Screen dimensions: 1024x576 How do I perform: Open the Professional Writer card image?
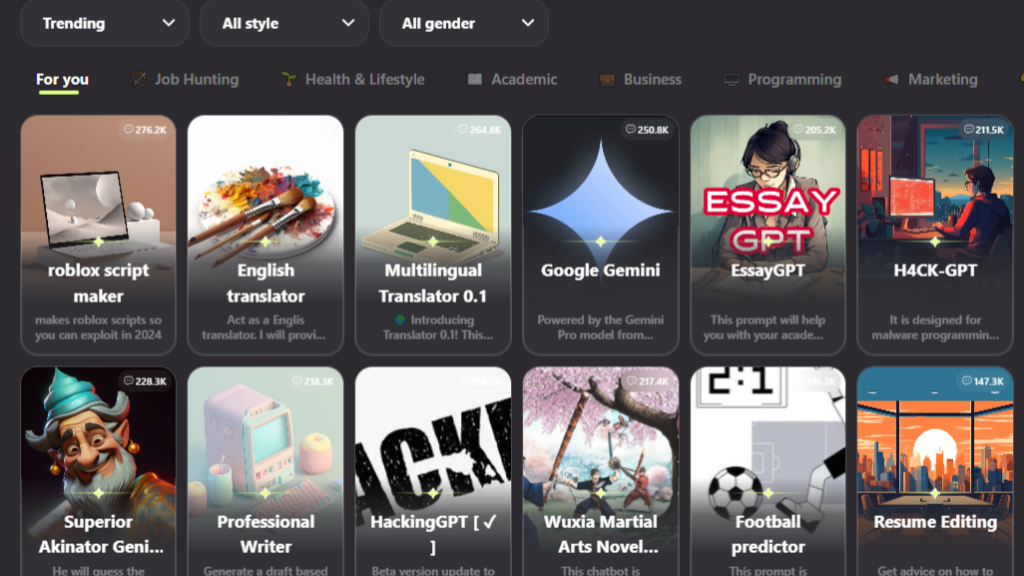pyautogui.click(x=265, y=438)
